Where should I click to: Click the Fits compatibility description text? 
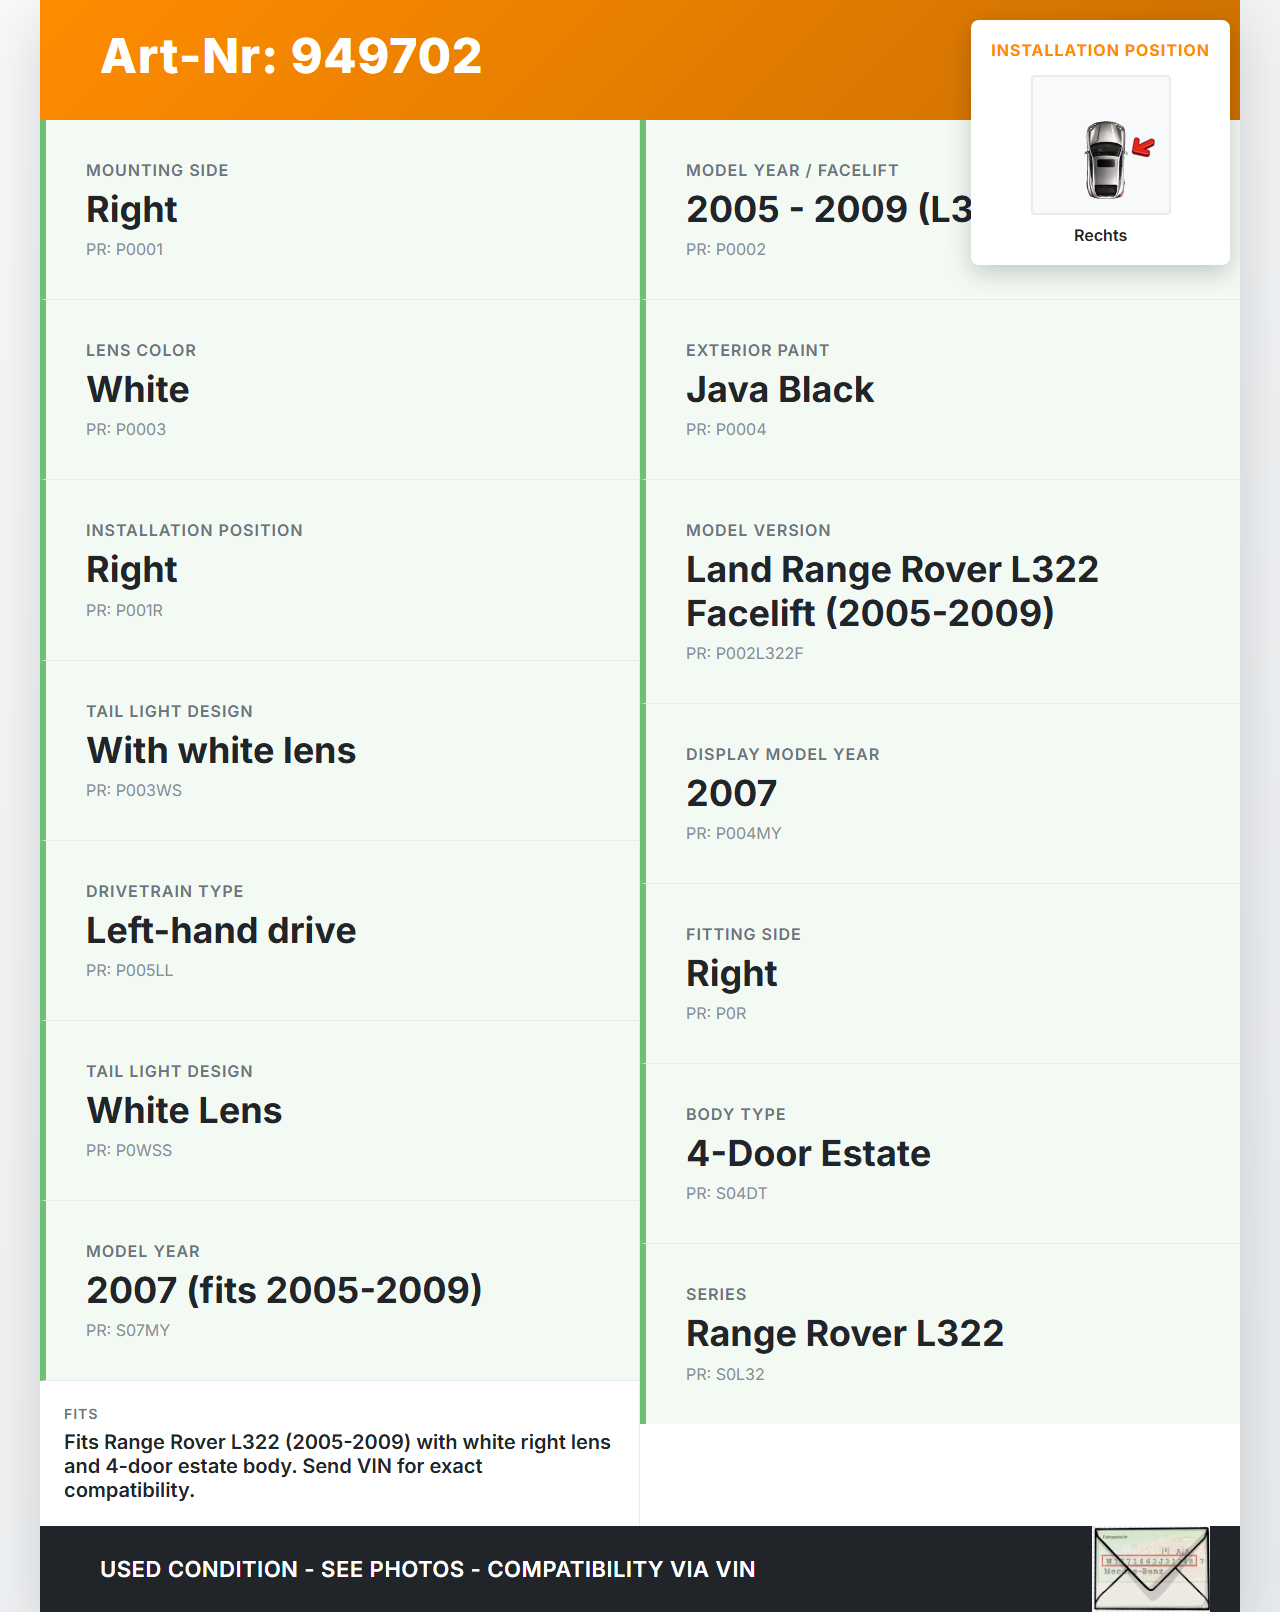pyautogui.click(x=337, y=1466)
